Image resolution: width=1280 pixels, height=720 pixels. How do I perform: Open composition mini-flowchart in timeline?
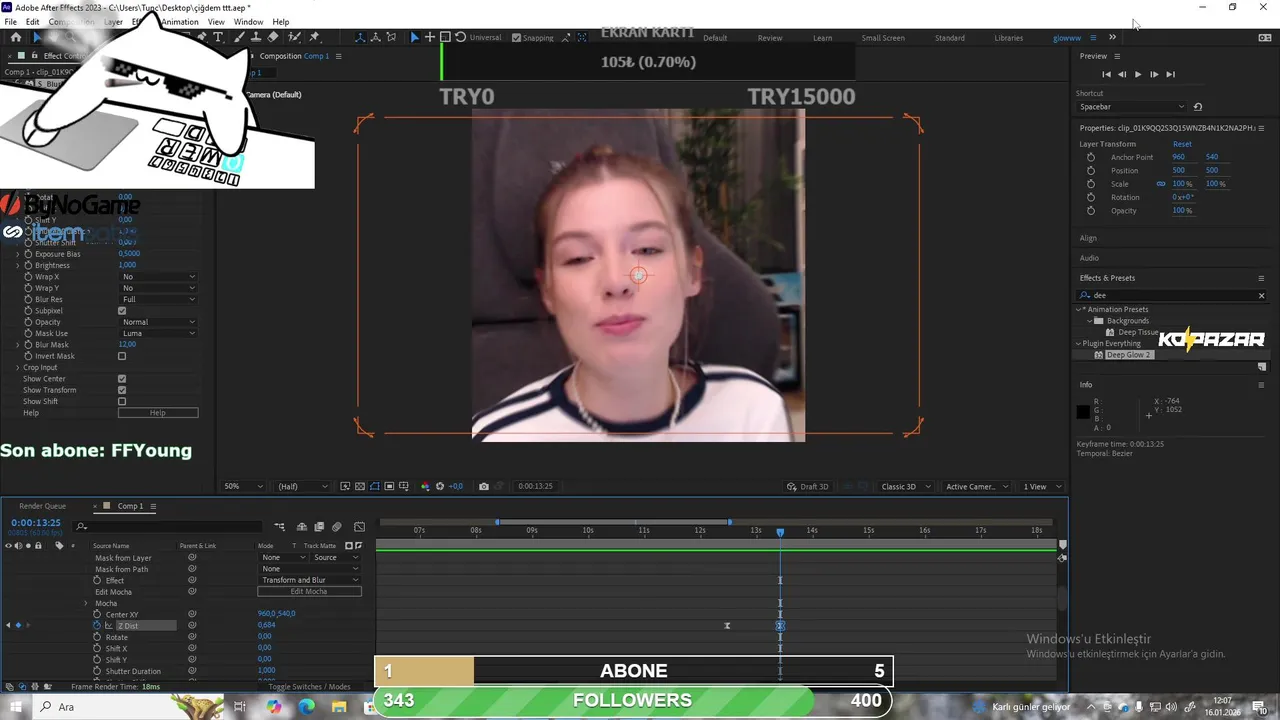(x=280, y=526)
